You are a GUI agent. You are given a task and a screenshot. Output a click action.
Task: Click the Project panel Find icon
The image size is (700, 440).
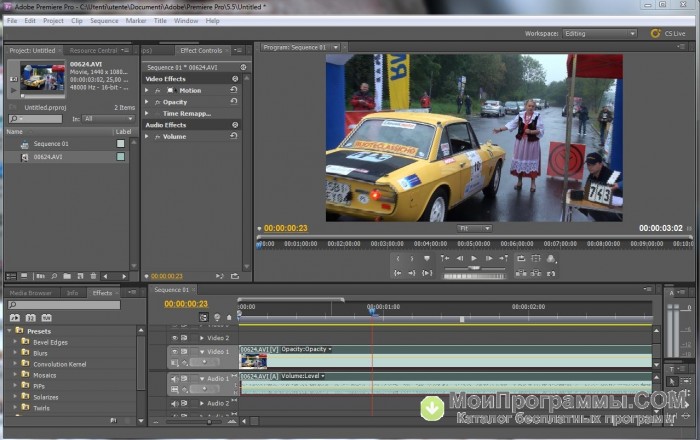[x=54, y=276]
